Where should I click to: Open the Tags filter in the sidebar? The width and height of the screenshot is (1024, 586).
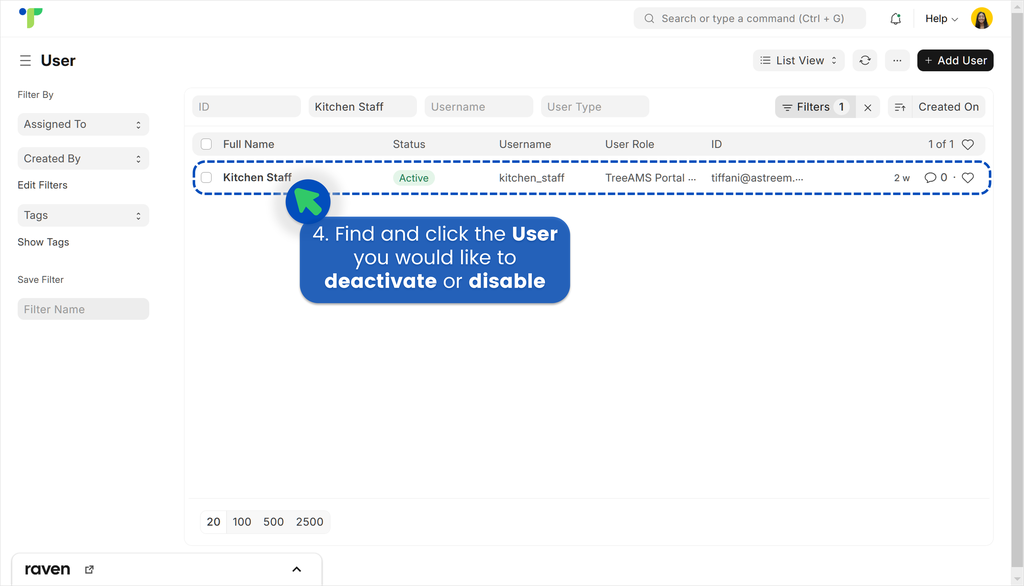(x=83, y=215)
